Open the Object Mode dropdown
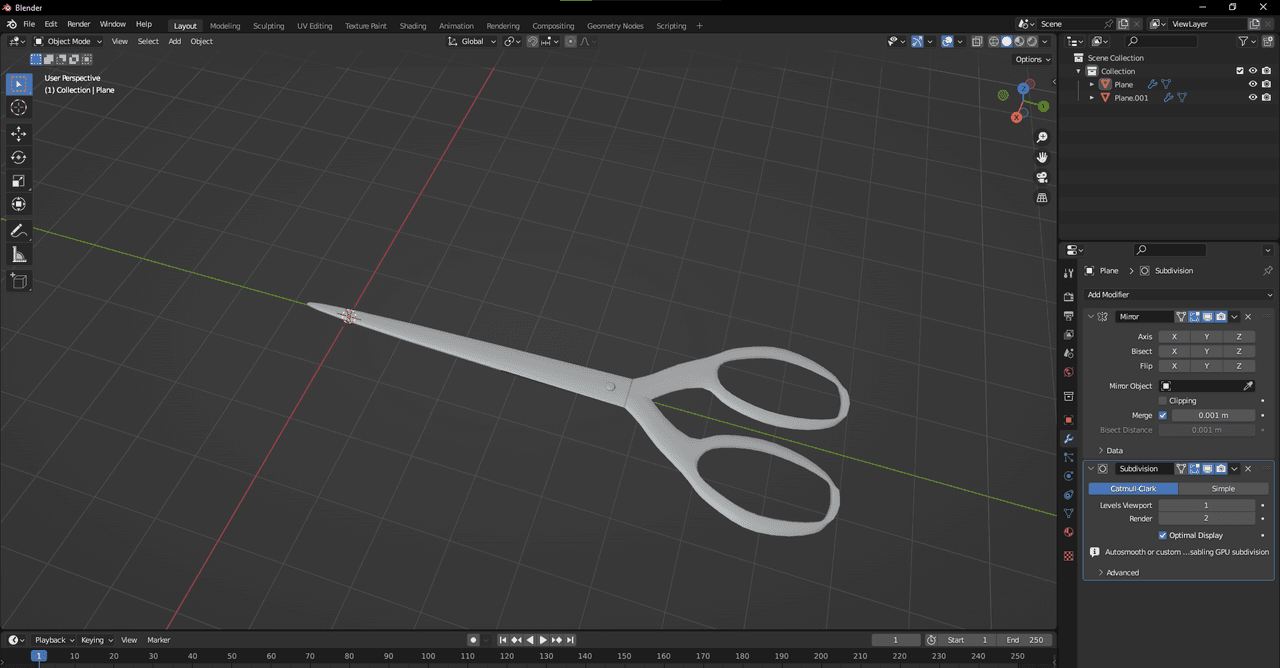 (x=68, y=41)
